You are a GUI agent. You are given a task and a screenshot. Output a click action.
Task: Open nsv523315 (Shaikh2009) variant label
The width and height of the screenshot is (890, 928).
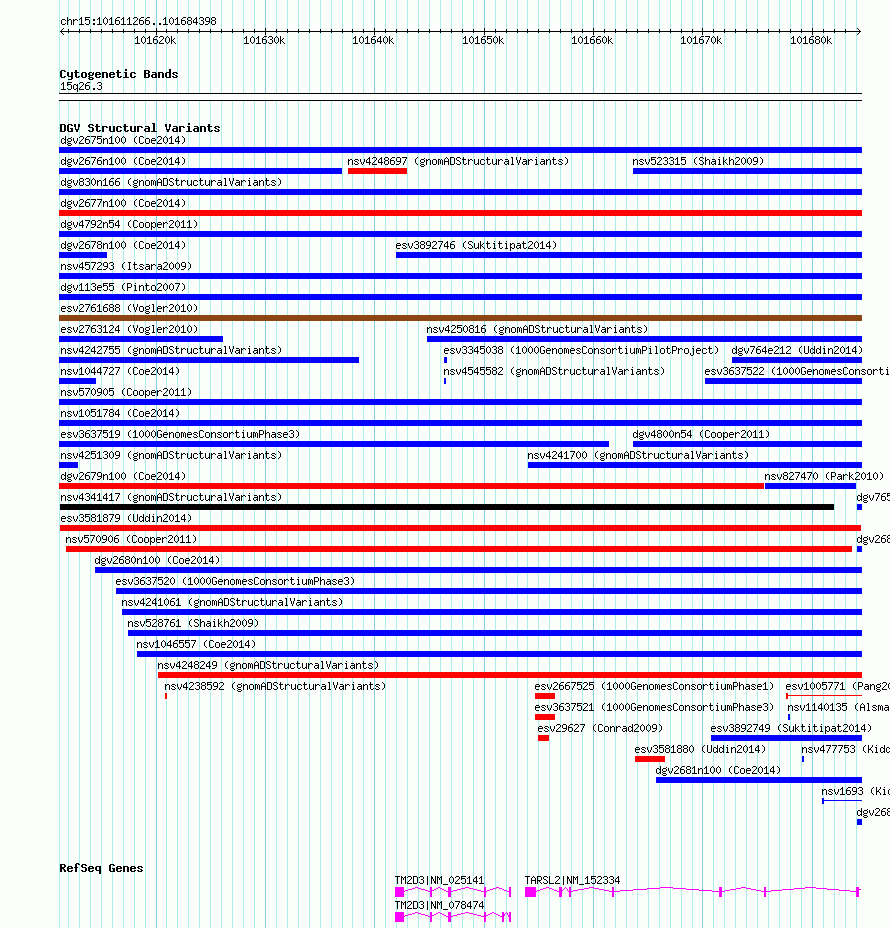coord(698,161)
